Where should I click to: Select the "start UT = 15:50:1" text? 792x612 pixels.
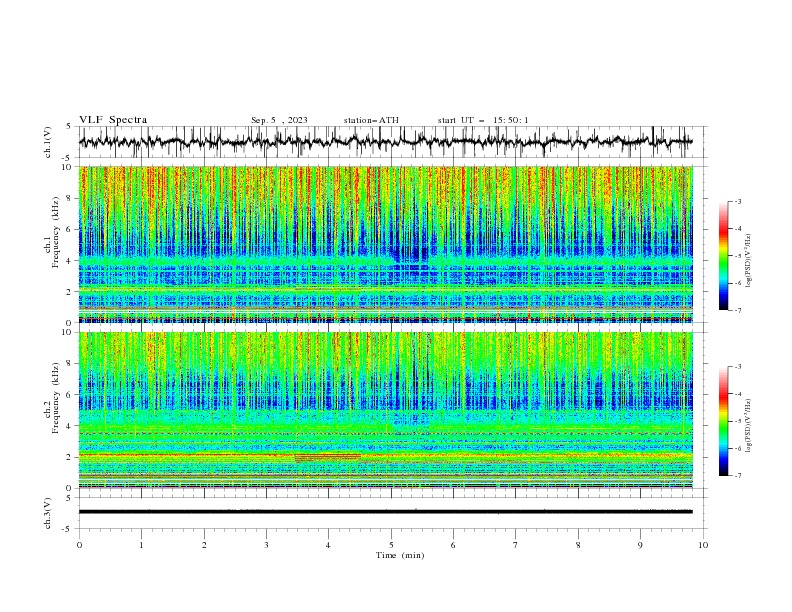pyautogui.click(x=483, y=120)
